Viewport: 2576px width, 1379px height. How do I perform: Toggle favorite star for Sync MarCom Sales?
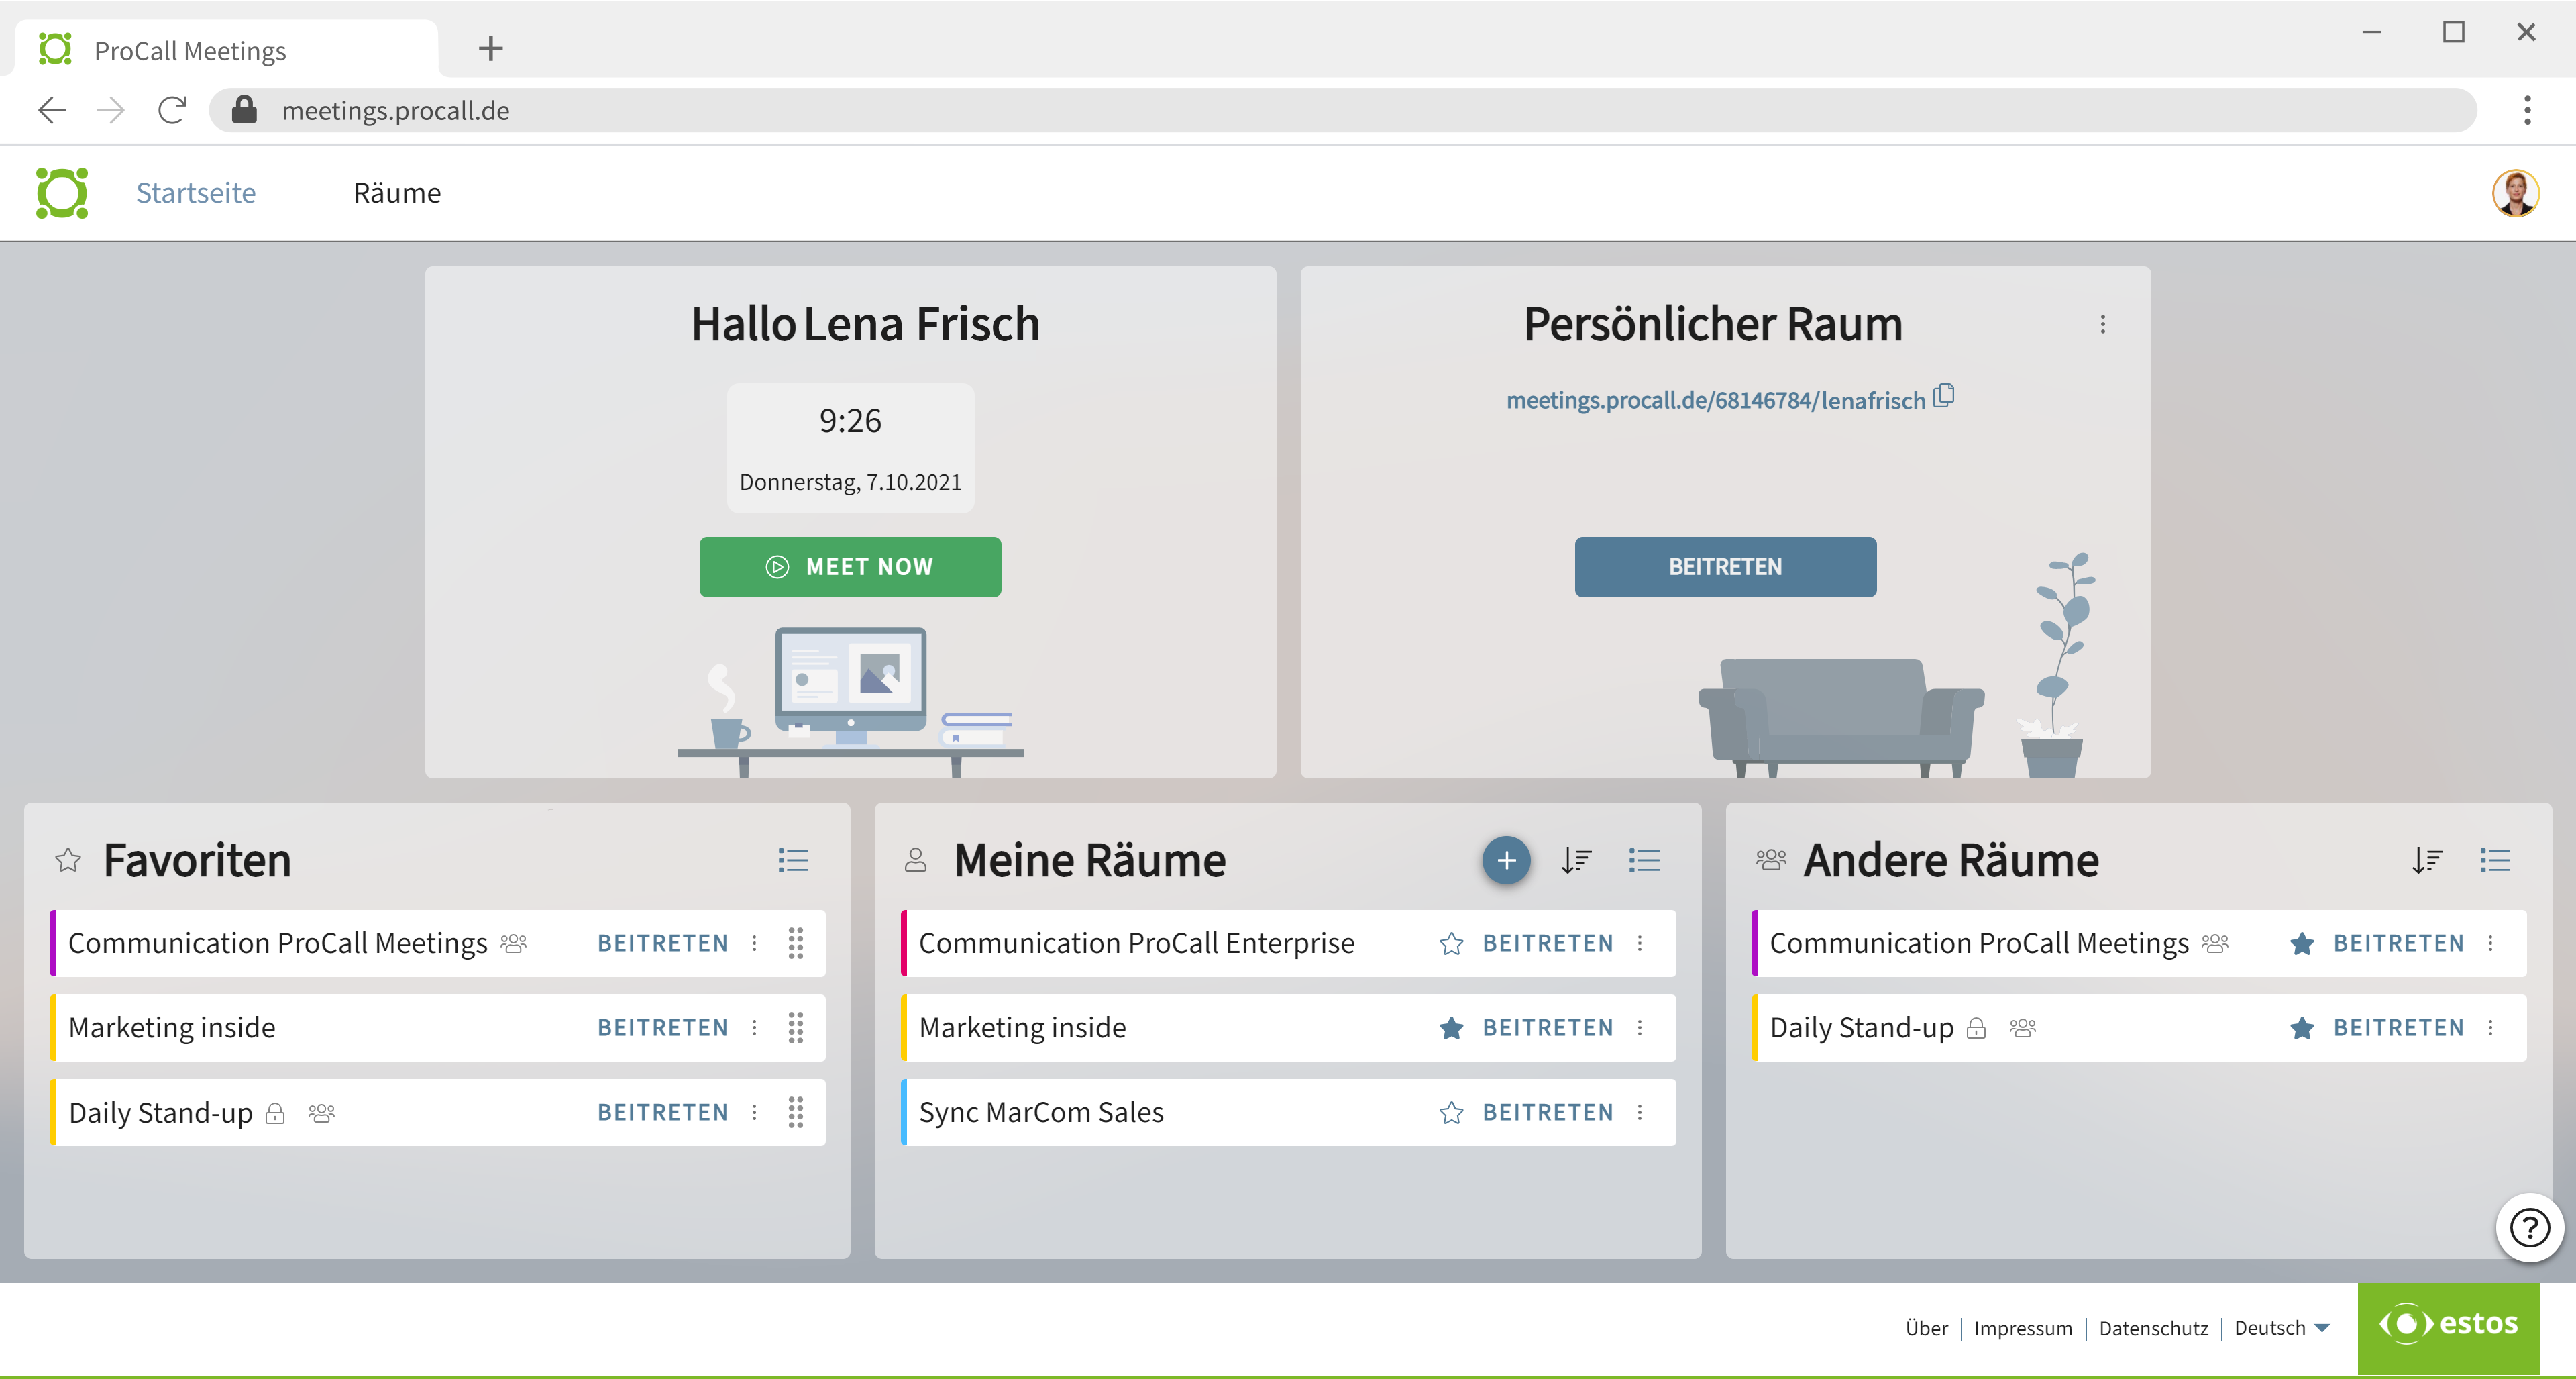pos(1451,1112)
